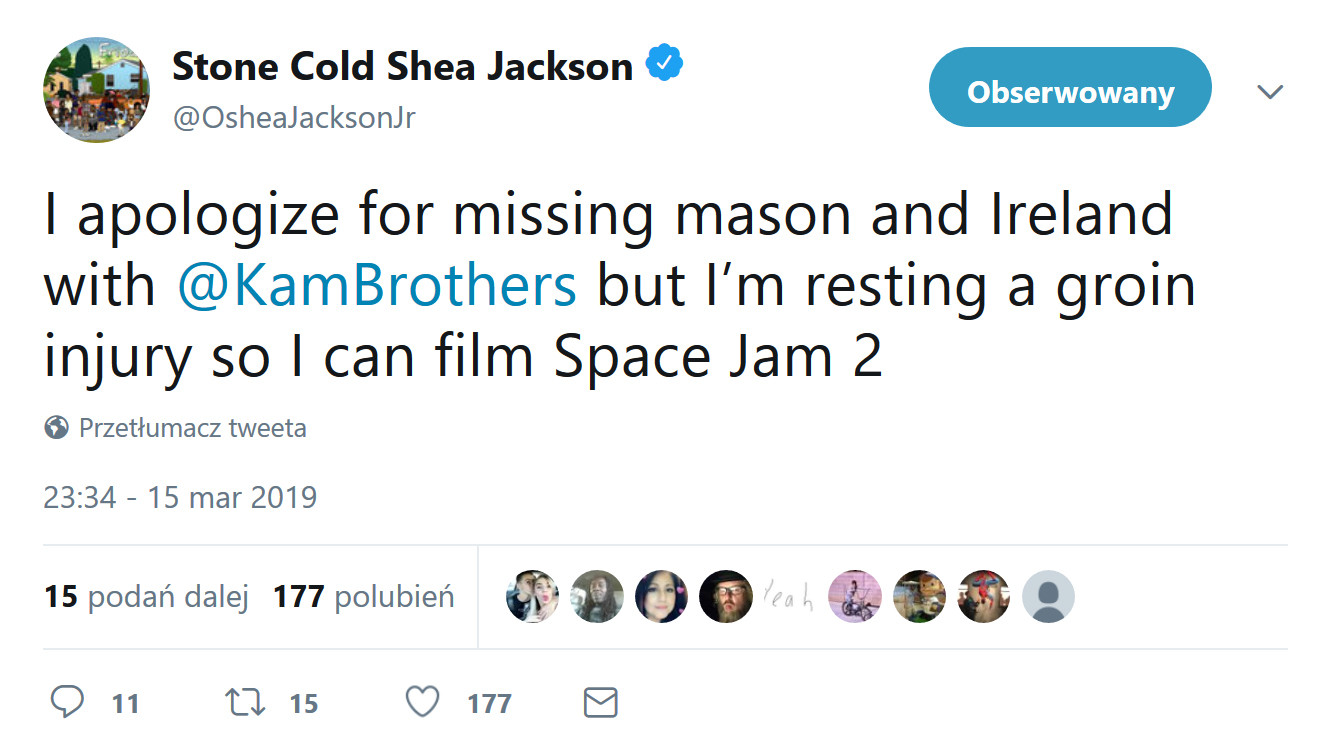
Task: Open the @OsheaJacksonJr handle
Action: tap(293, 118)
